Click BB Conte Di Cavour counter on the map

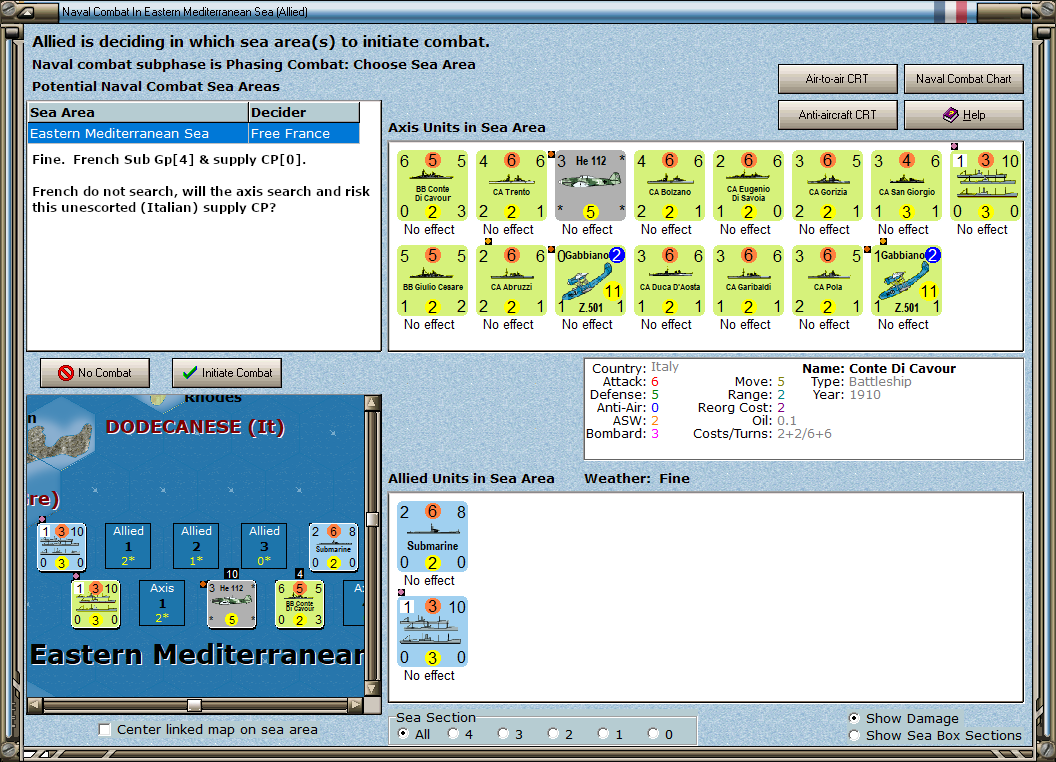pos(300,604)
